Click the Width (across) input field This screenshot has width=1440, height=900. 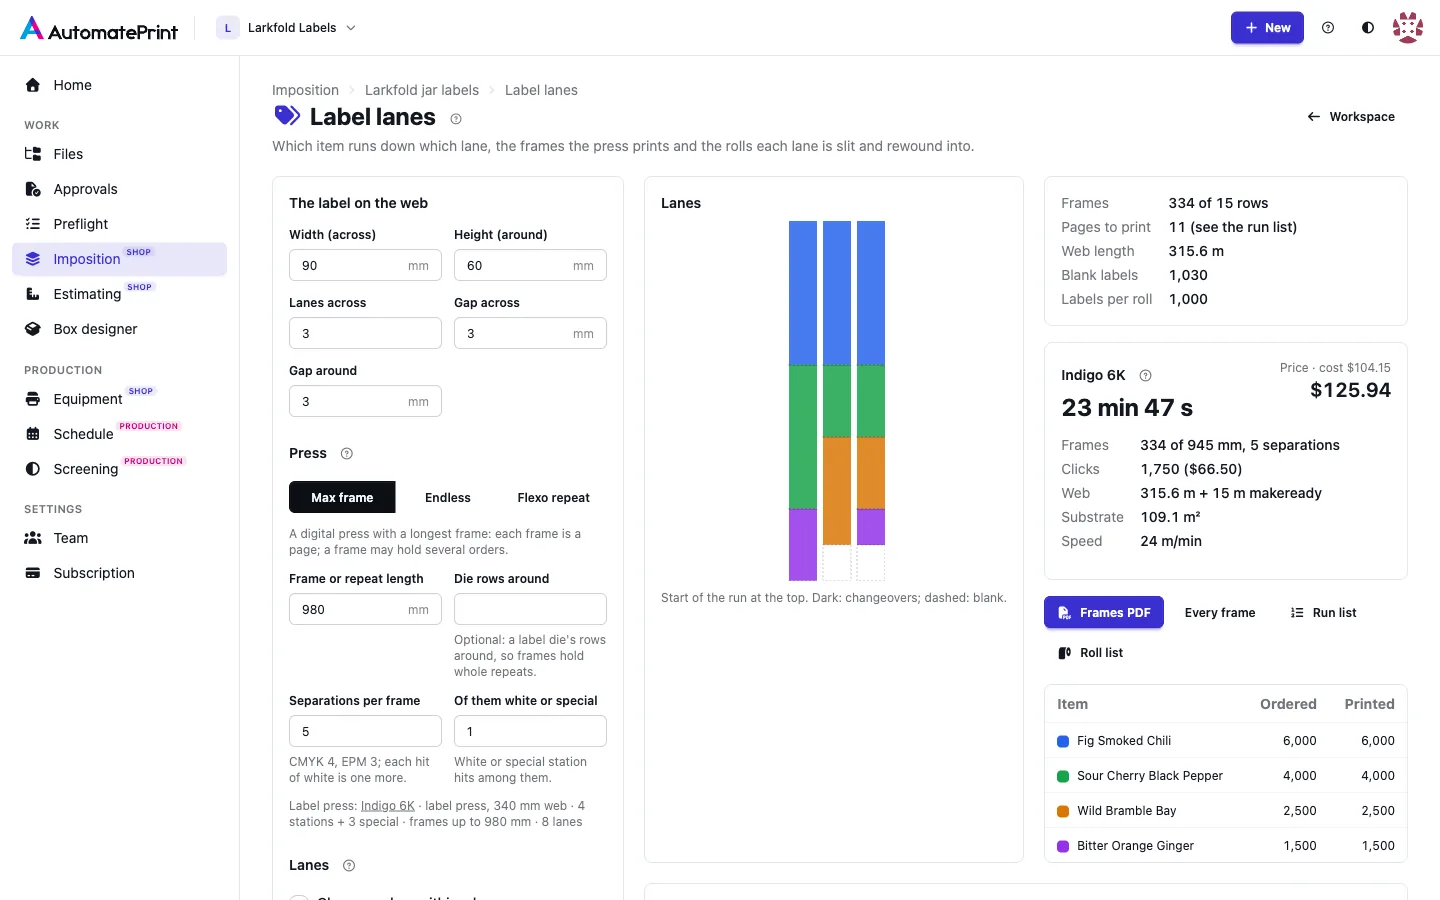click(x=365, y=265)
